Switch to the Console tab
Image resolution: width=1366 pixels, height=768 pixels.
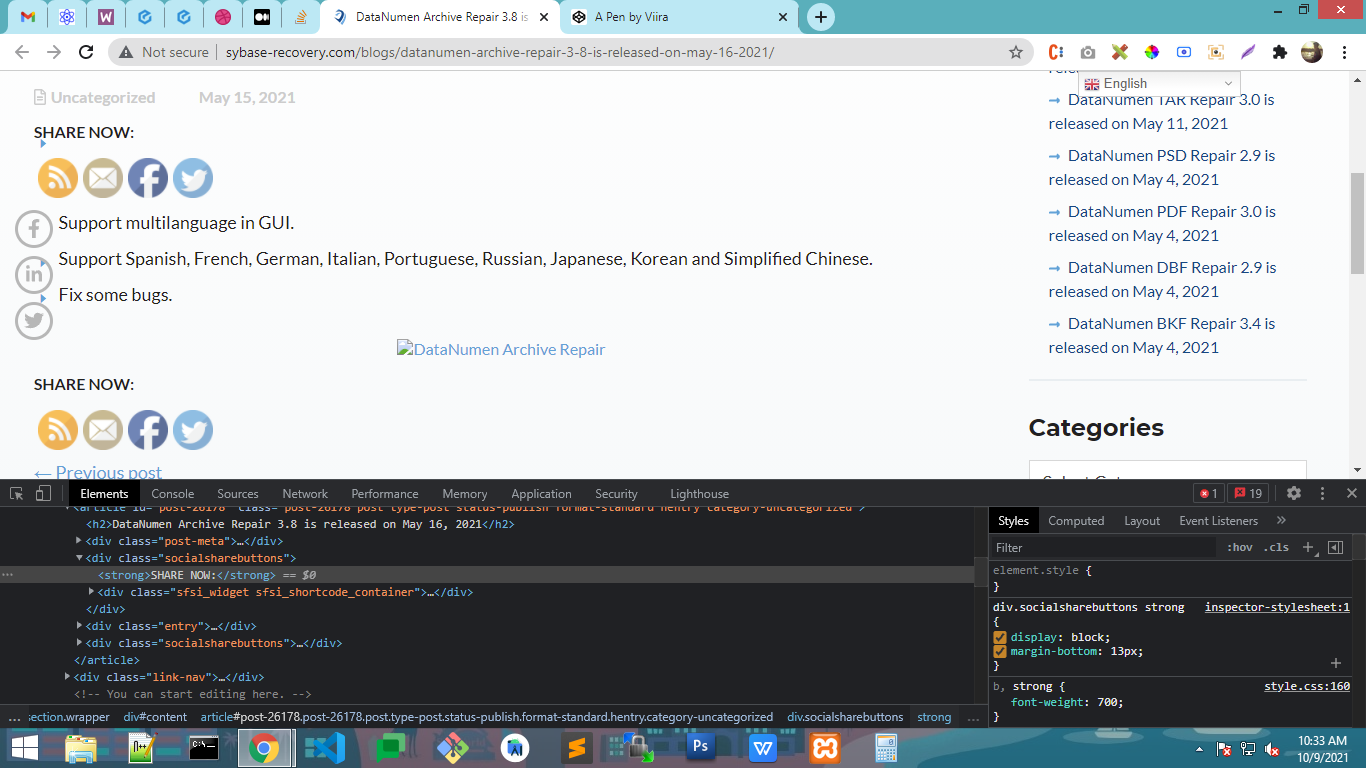tap(173, 493)
